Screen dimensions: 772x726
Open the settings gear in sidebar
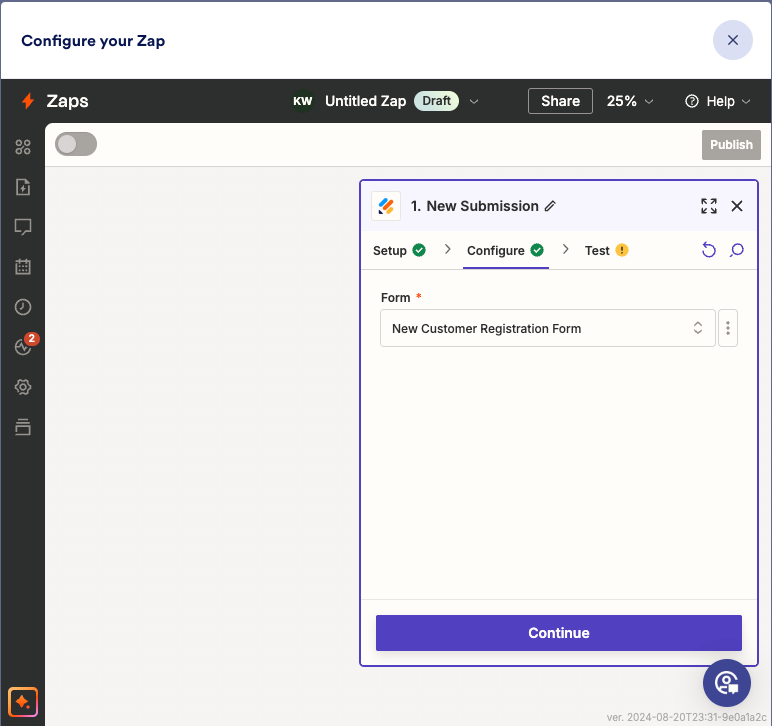tap(23, 387)
